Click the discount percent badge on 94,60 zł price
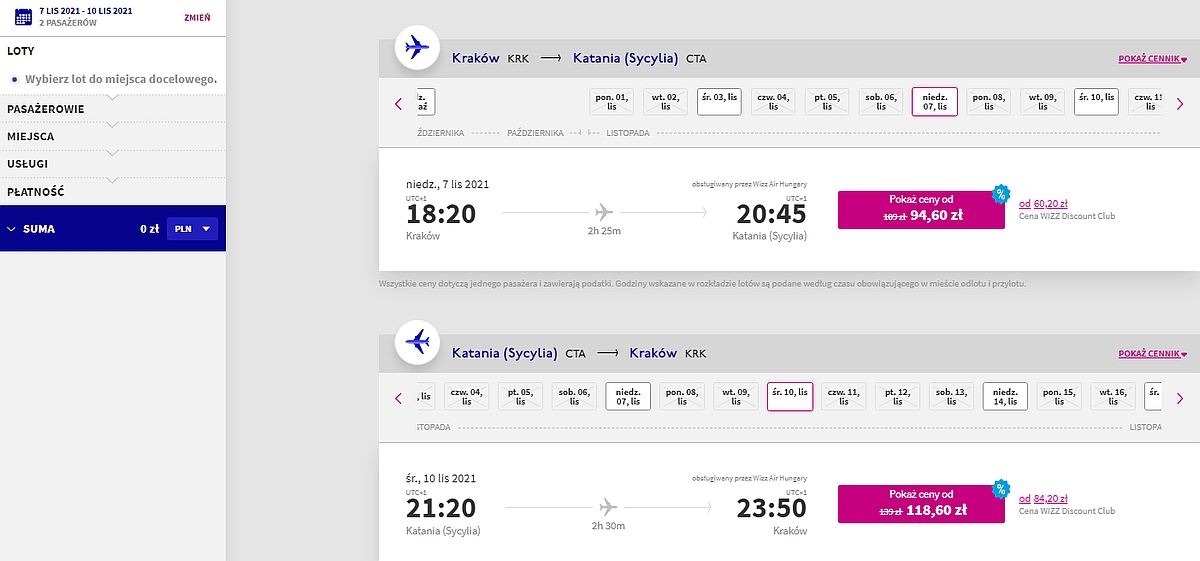 coord(1000,194)
